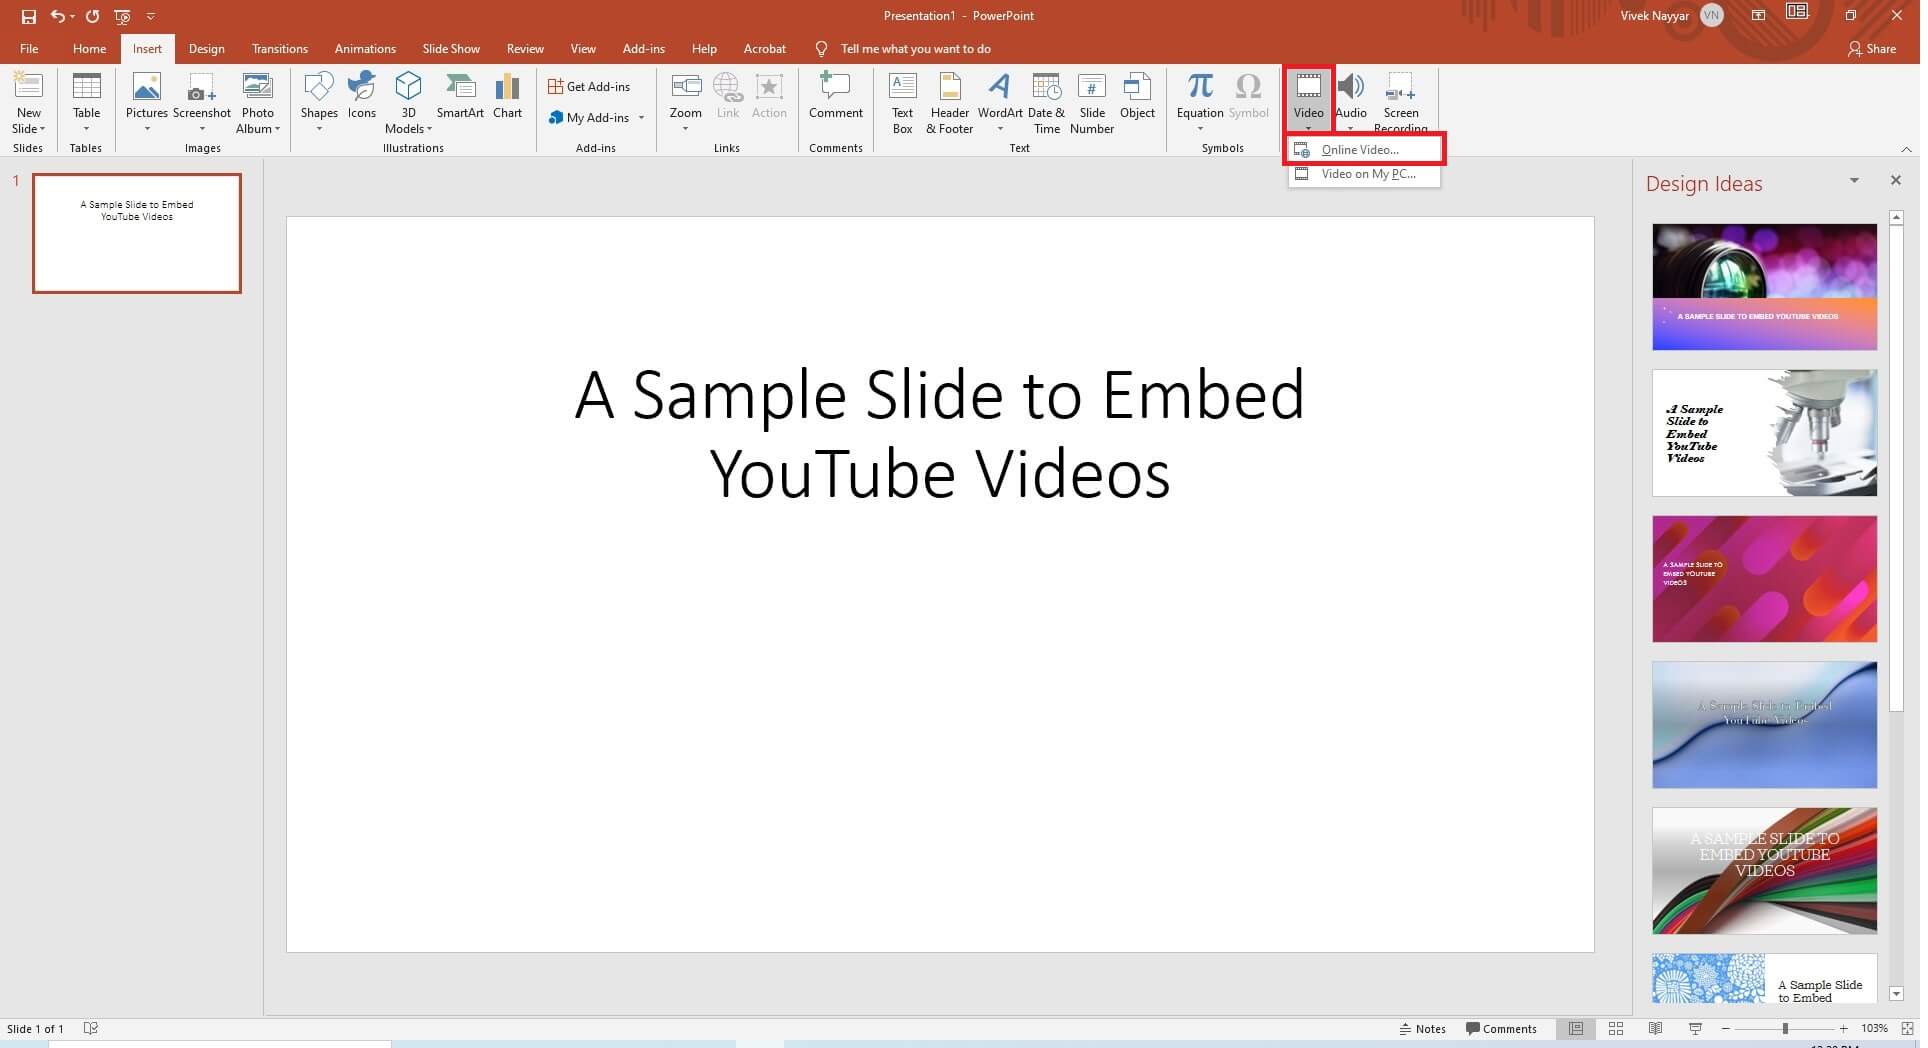
Task: Choose the microscope design idea
Action: click(x=1764, y=433)
